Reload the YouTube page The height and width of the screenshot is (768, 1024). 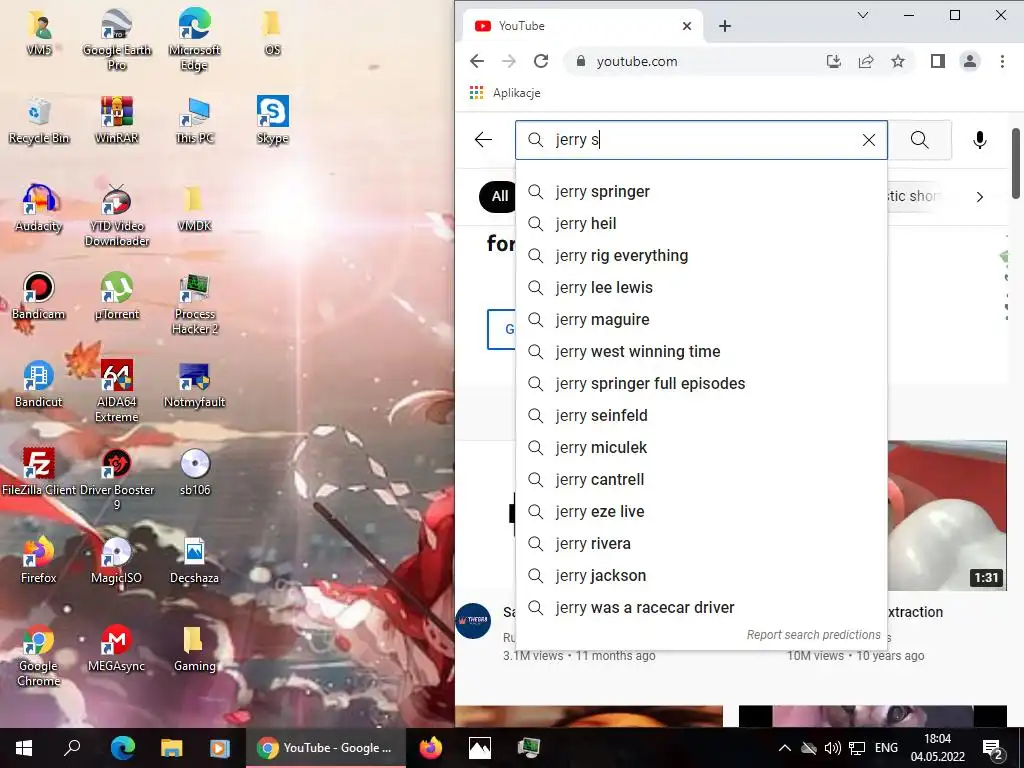tap(541, 61)
